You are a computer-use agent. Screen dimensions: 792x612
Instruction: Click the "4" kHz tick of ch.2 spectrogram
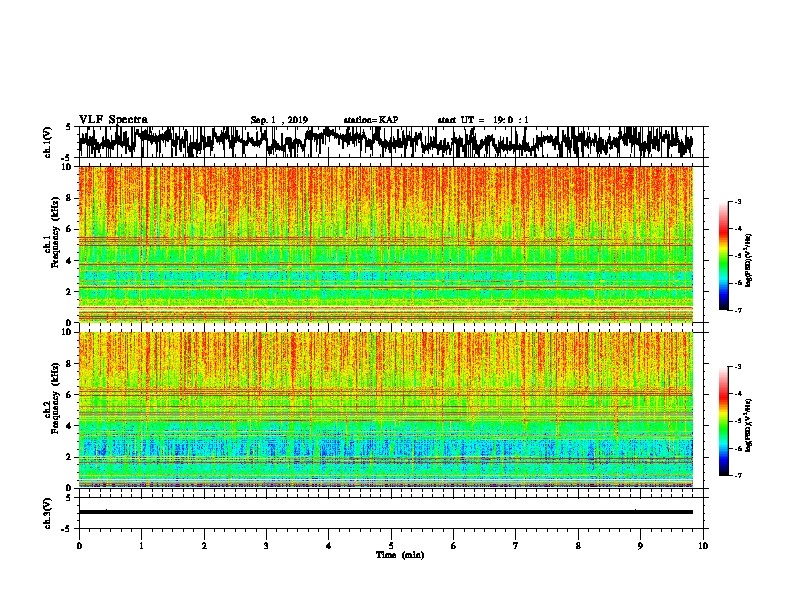pos(69,426)
